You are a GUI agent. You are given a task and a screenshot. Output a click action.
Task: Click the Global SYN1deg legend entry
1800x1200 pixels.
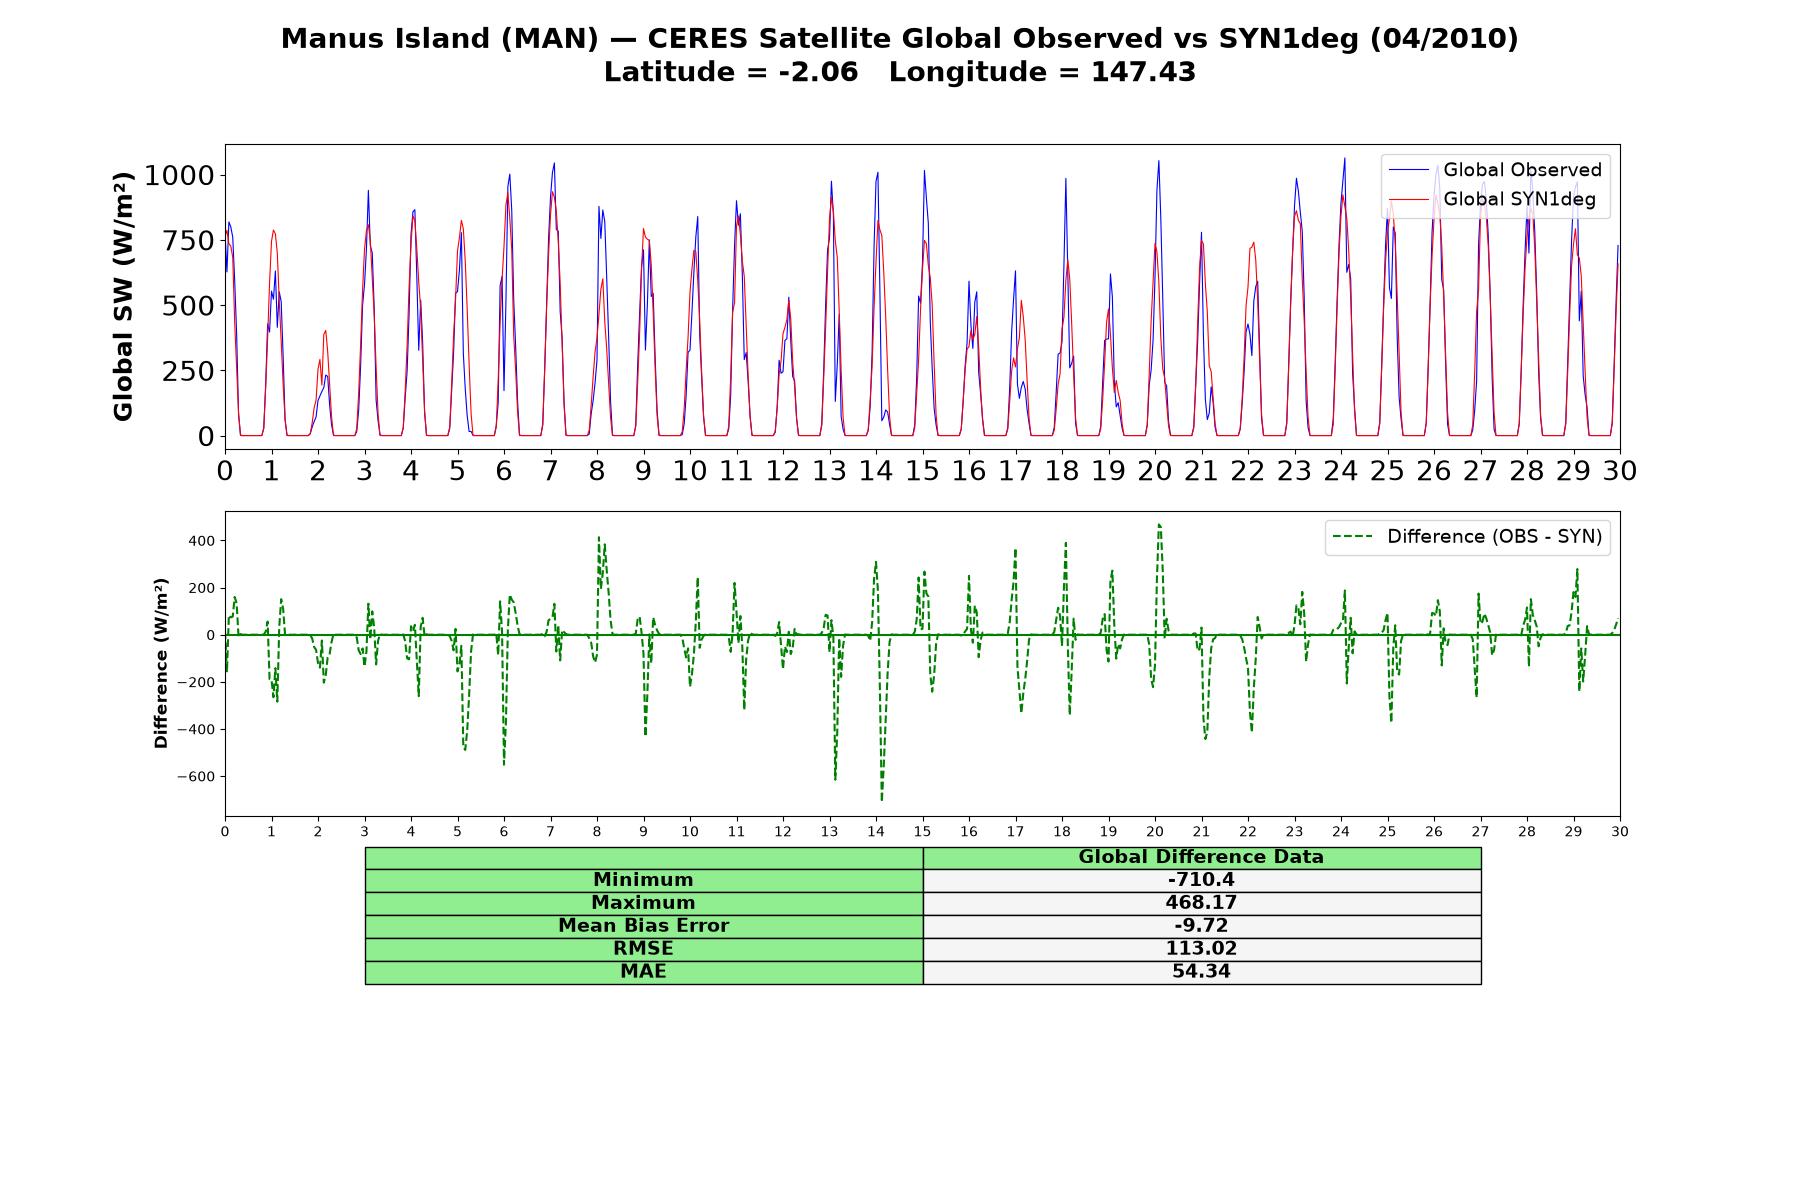pos(1492,200)
